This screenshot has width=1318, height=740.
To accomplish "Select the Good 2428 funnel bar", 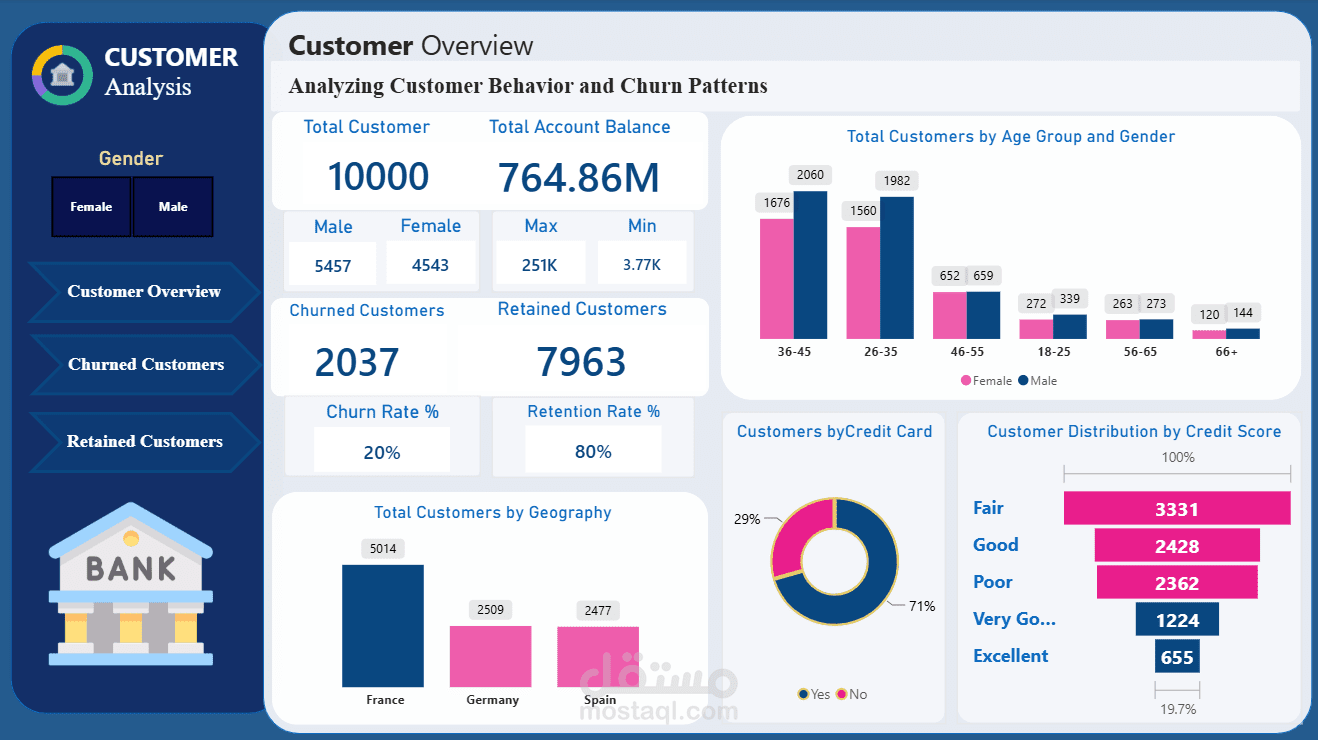I will (1177, 546).
